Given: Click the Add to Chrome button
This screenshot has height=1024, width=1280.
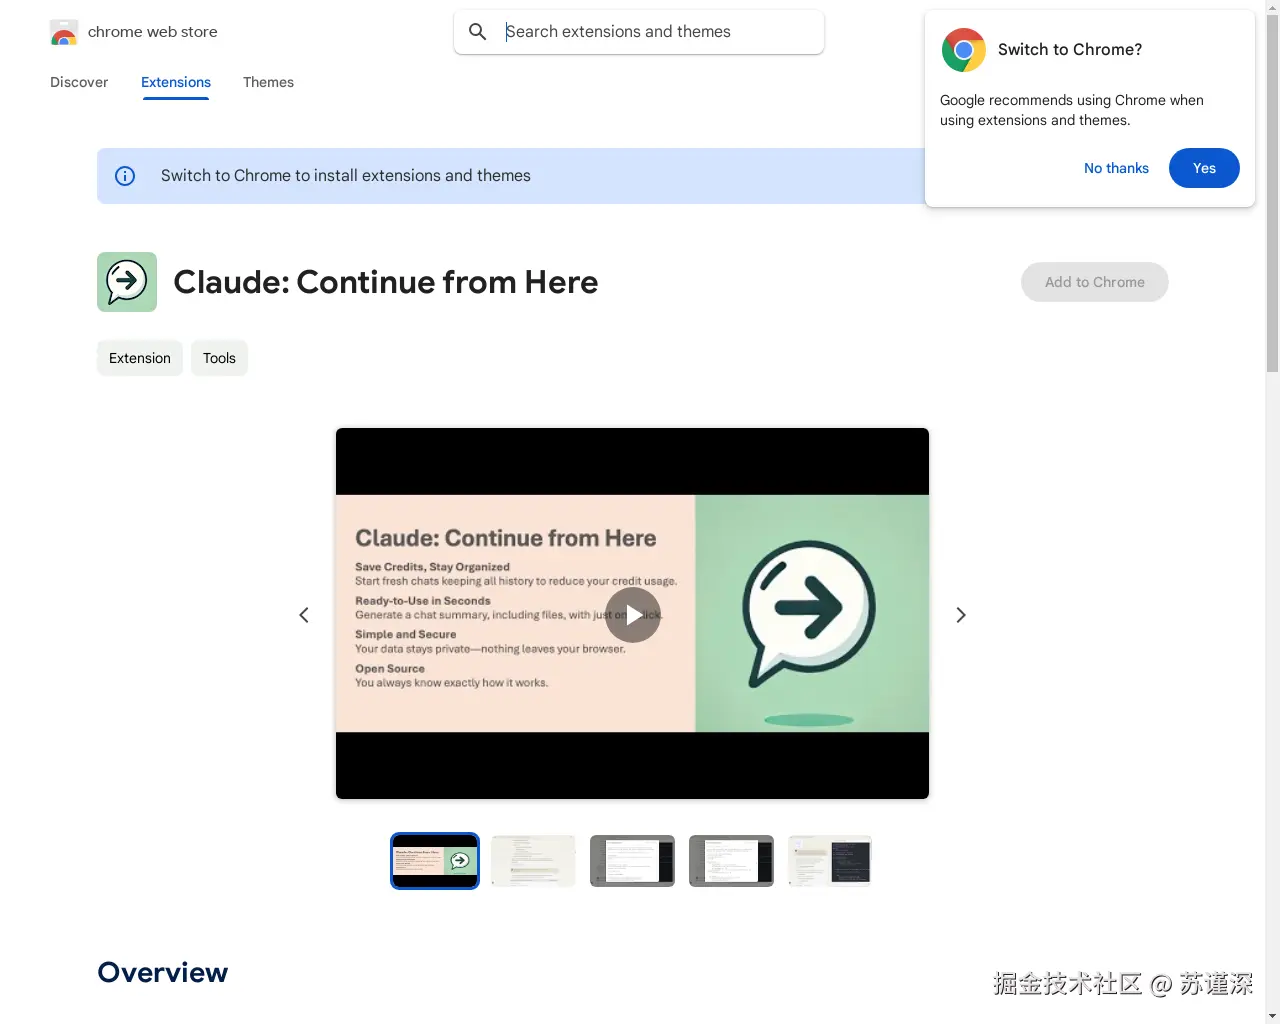Looking at the screenshot, I should pyautogui.click(x=1094, y=282).
